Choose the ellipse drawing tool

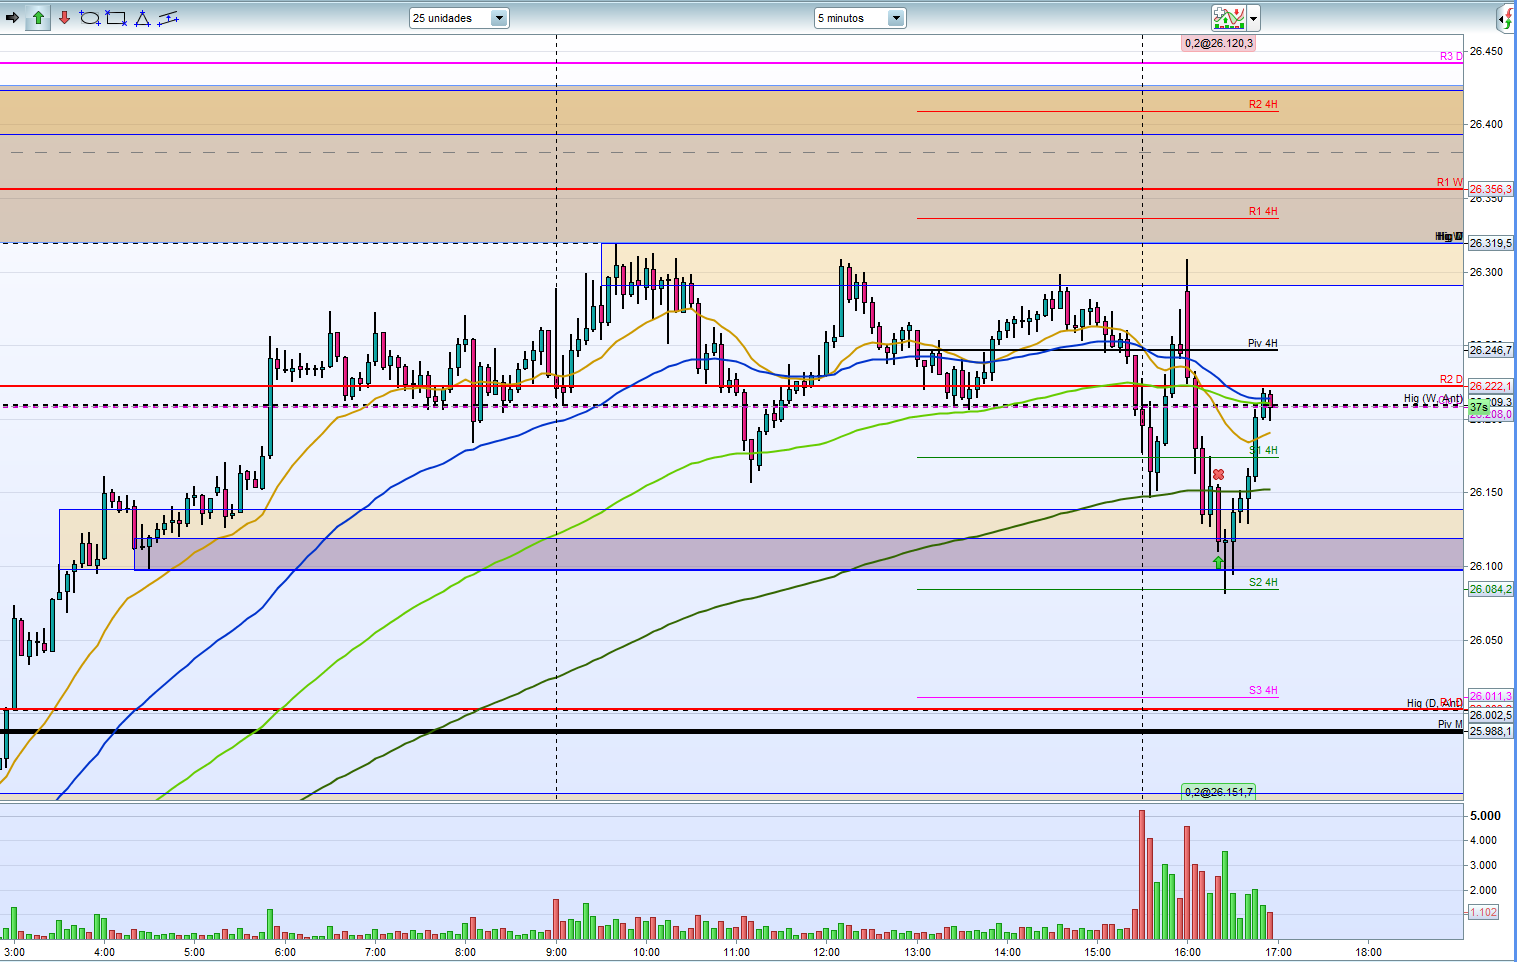pos(90,18)
